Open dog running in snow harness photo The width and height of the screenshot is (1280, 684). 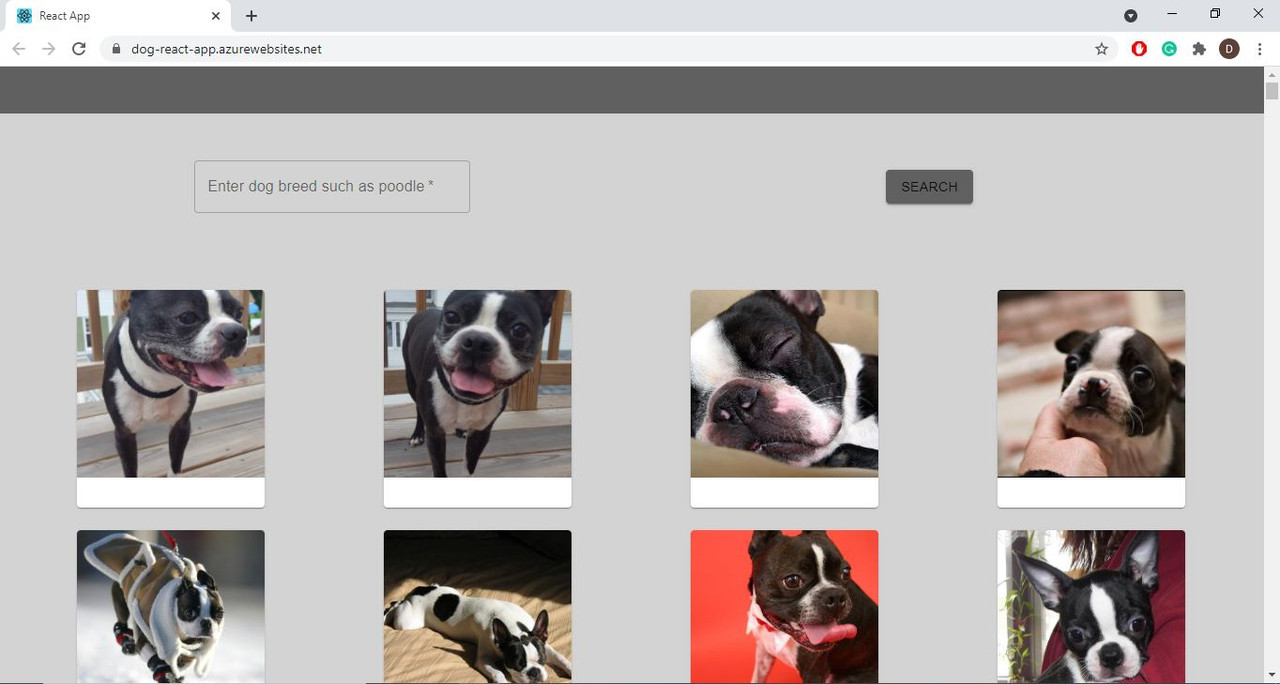pyautogui.click(x=171, y=607)
